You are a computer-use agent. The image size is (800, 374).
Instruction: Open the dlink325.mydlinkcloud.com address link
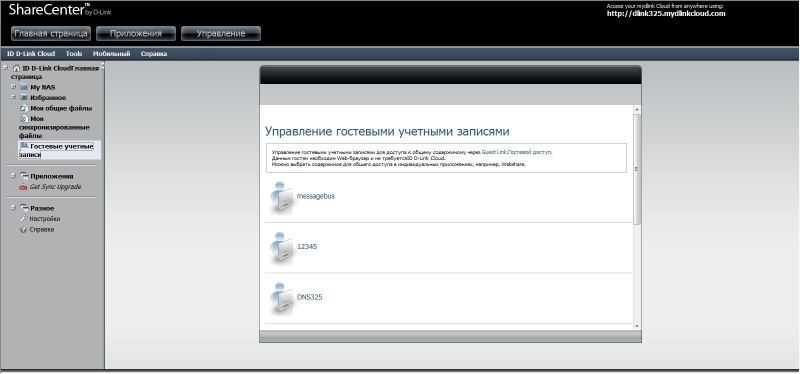pos(666,14)
